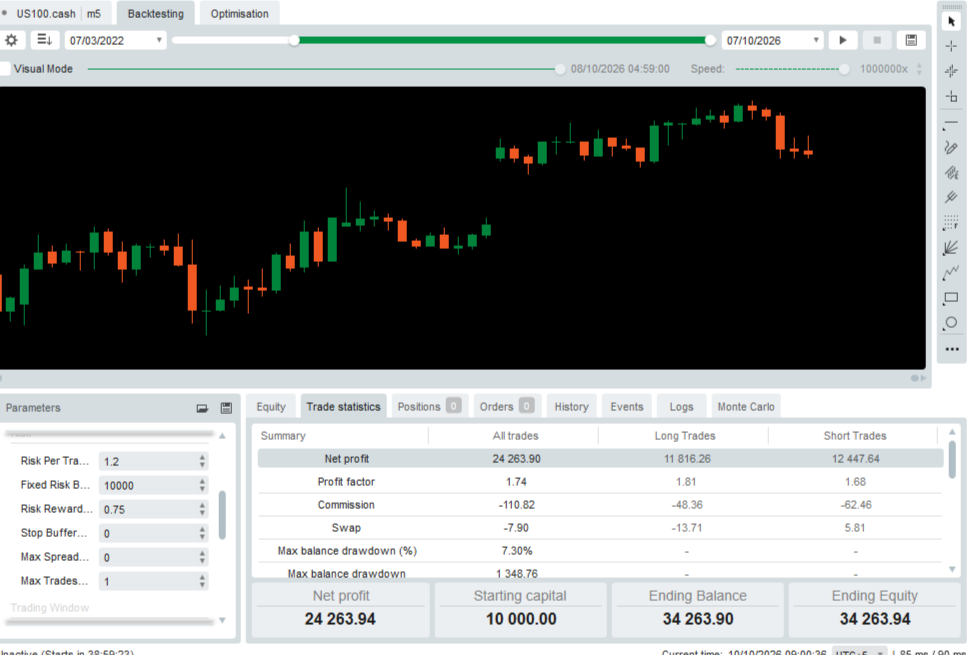Select the US100.cash m5 instance tab
Screen dimensions: 971x655
[56, 14]
